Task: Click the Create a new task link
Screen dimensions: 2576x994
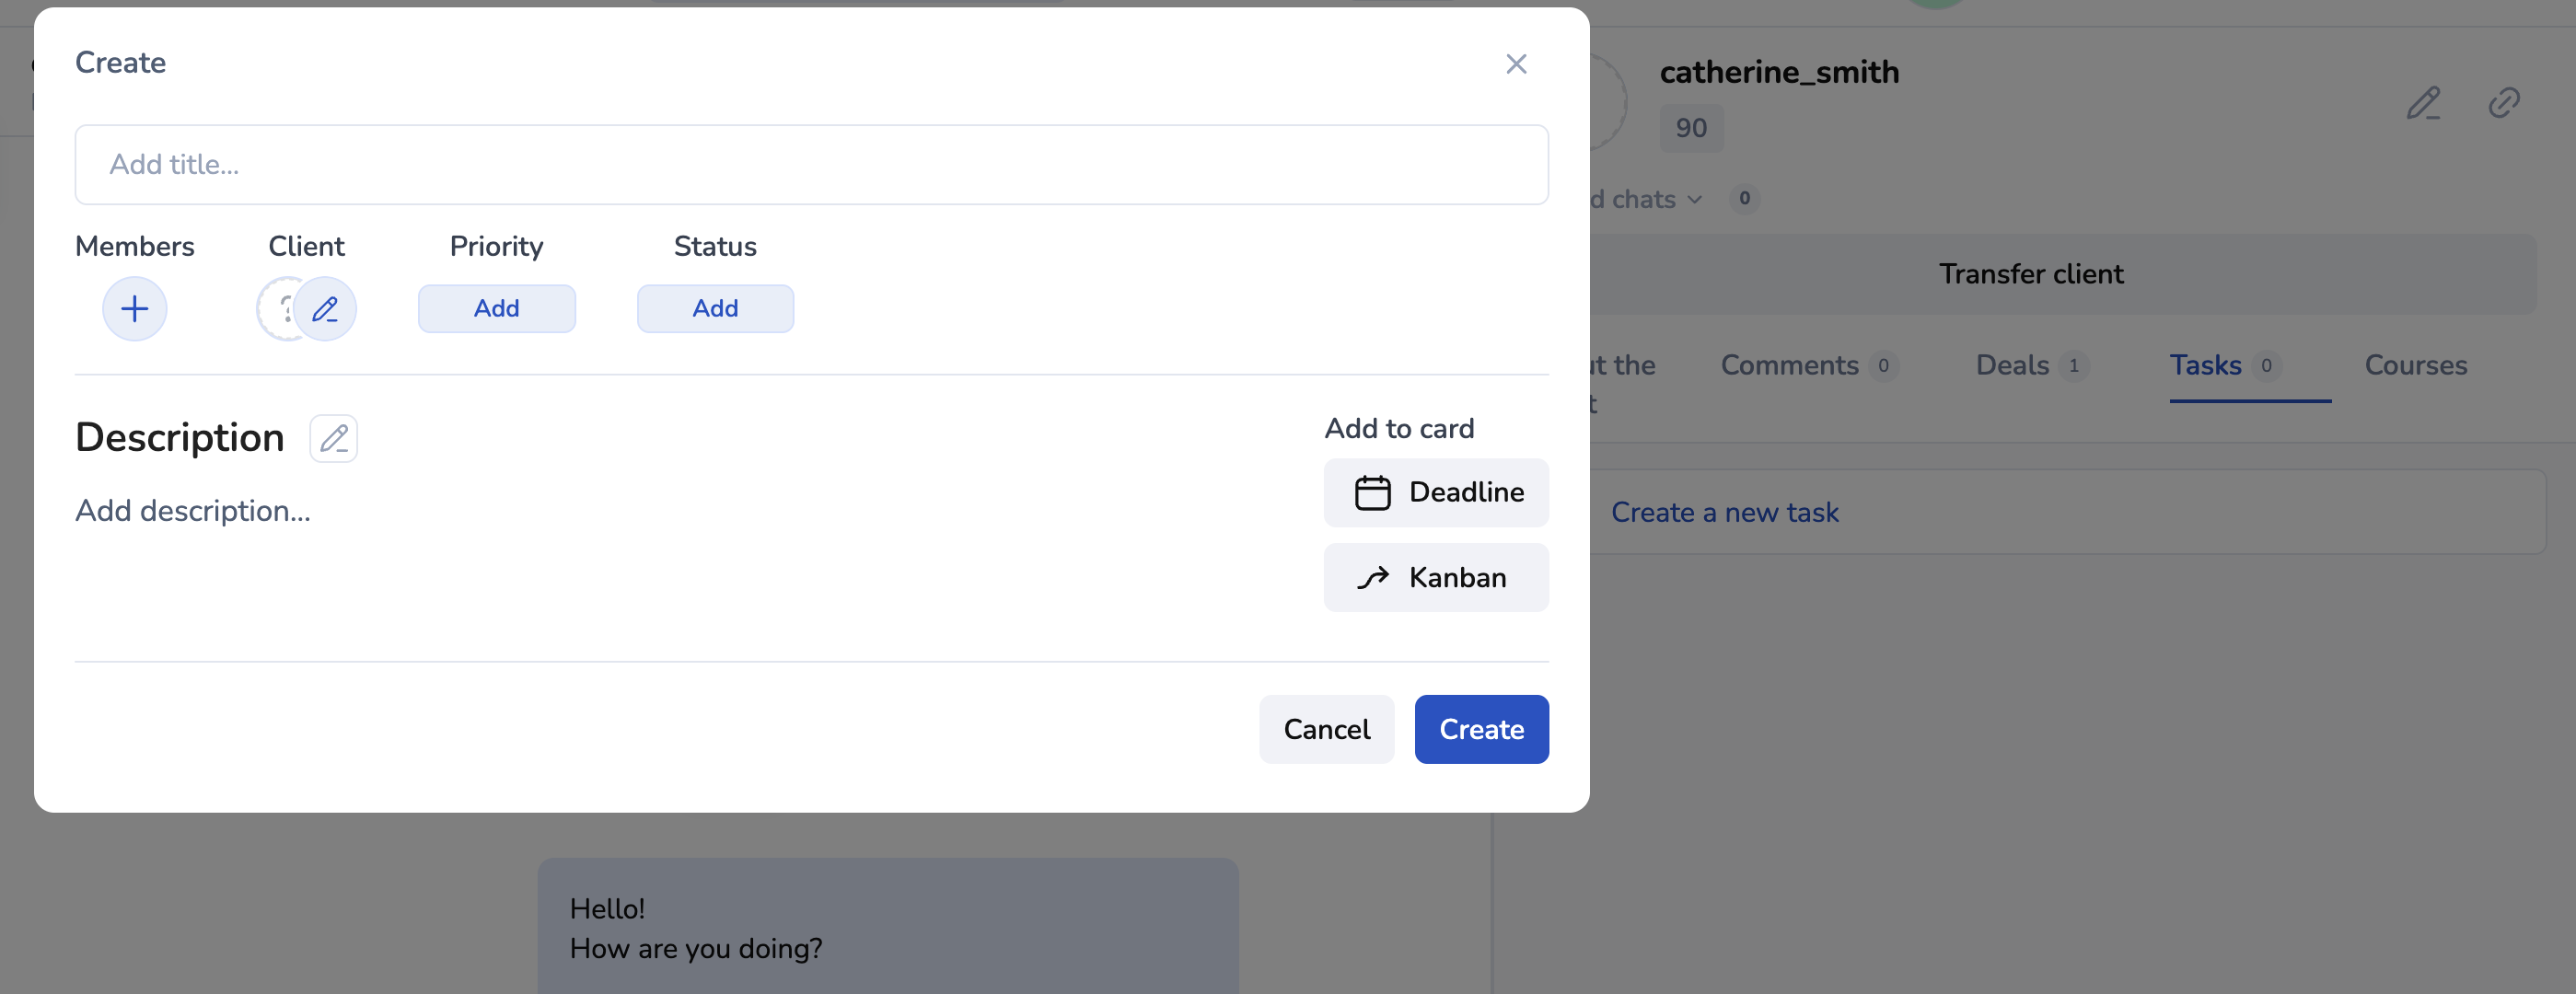Action: click(1724, 513)
